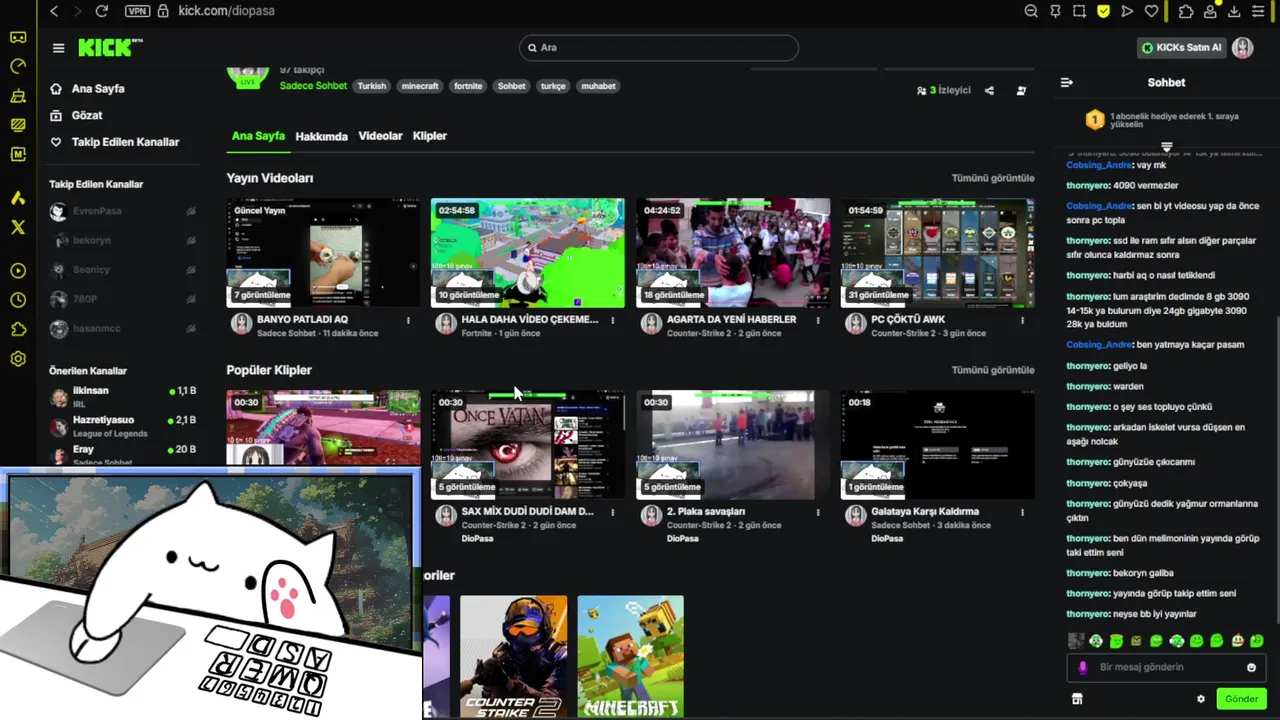Screen dimensions: 1280x720
Task: Open options menu for HALA DAHA VİDEO ÇEKEME
Action: (x=613, y=321)
